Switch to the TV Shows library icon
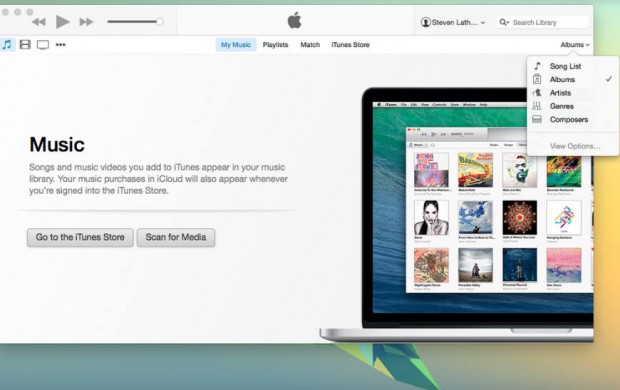 (x=43, y=45)
